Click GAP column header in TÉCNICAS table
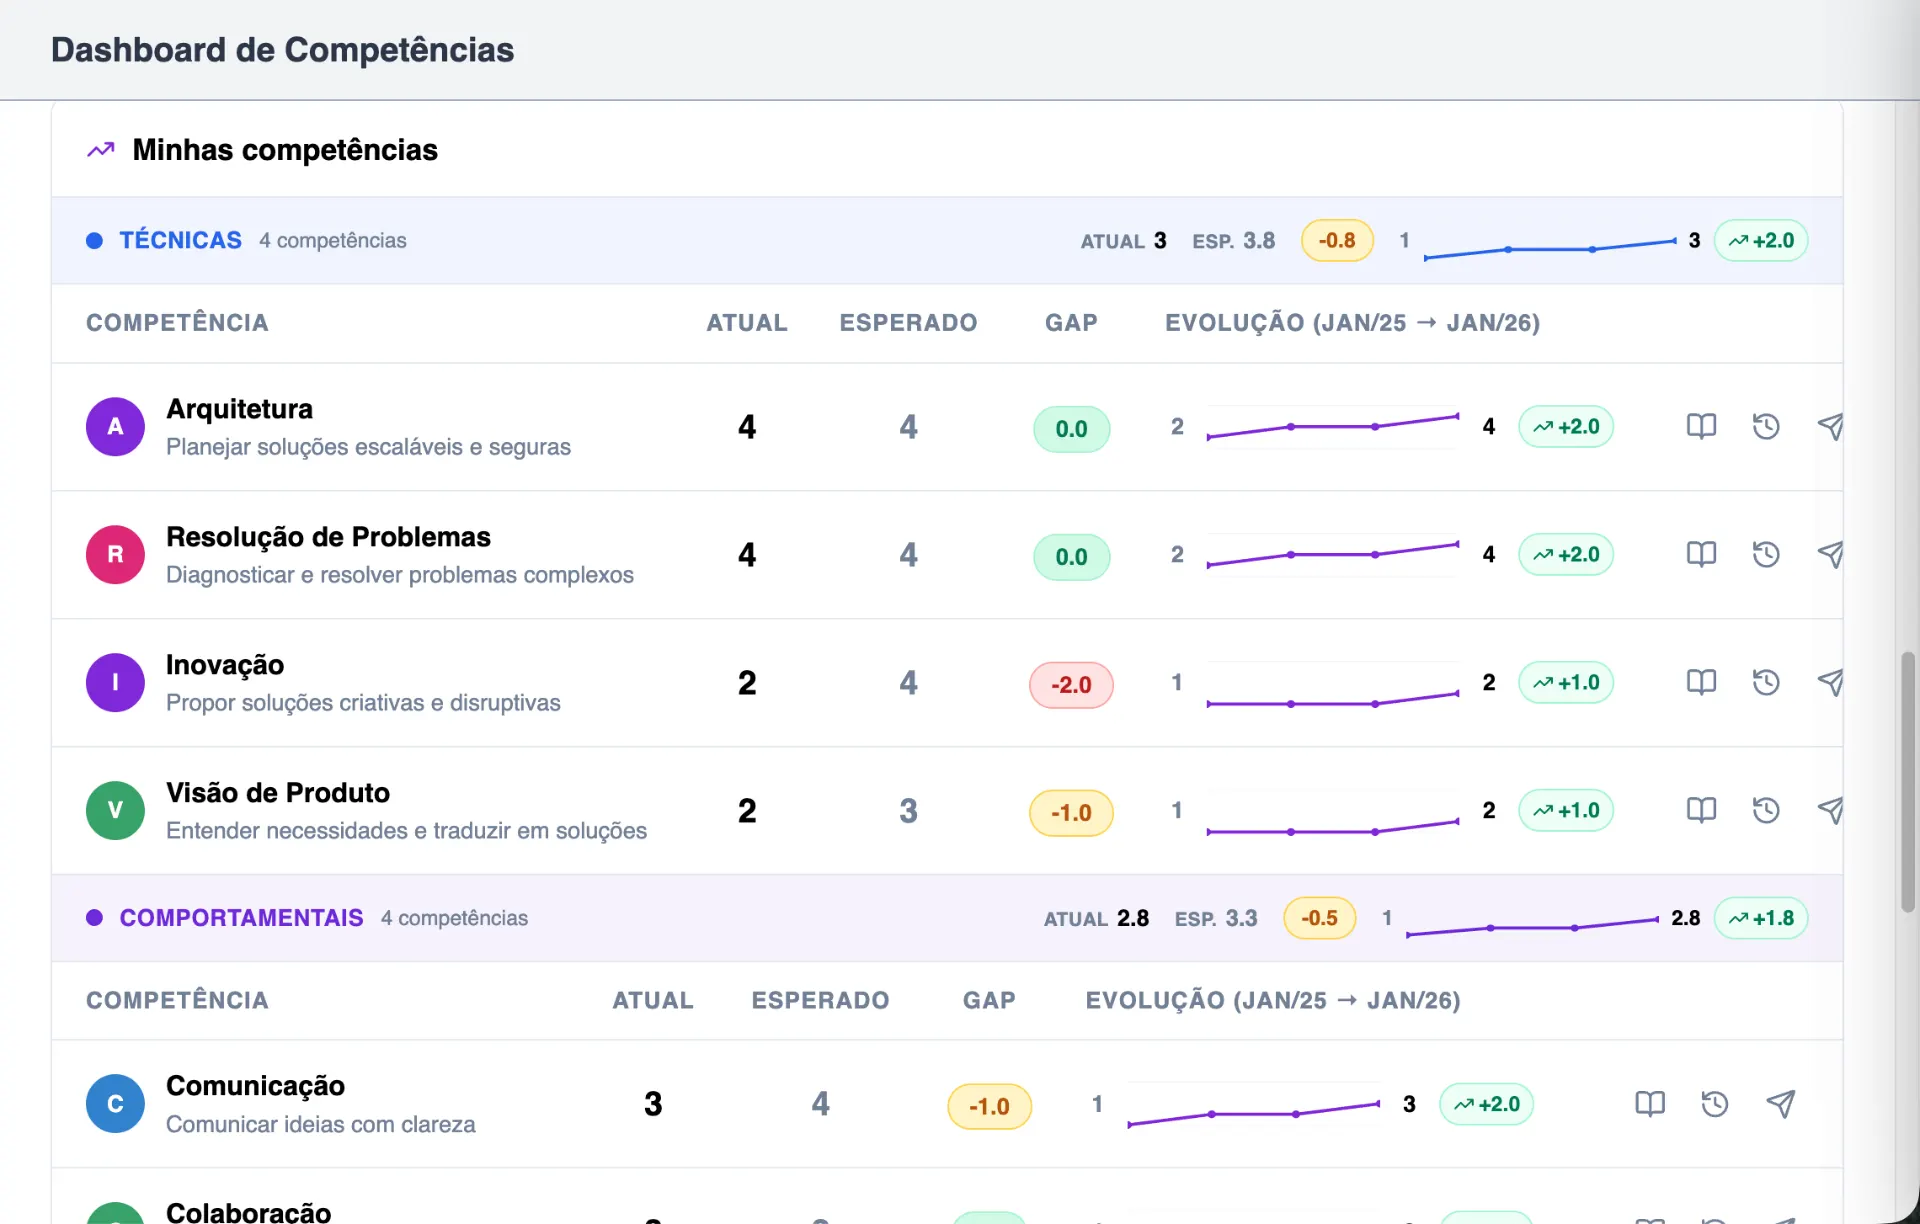 tap(1071, 323)
